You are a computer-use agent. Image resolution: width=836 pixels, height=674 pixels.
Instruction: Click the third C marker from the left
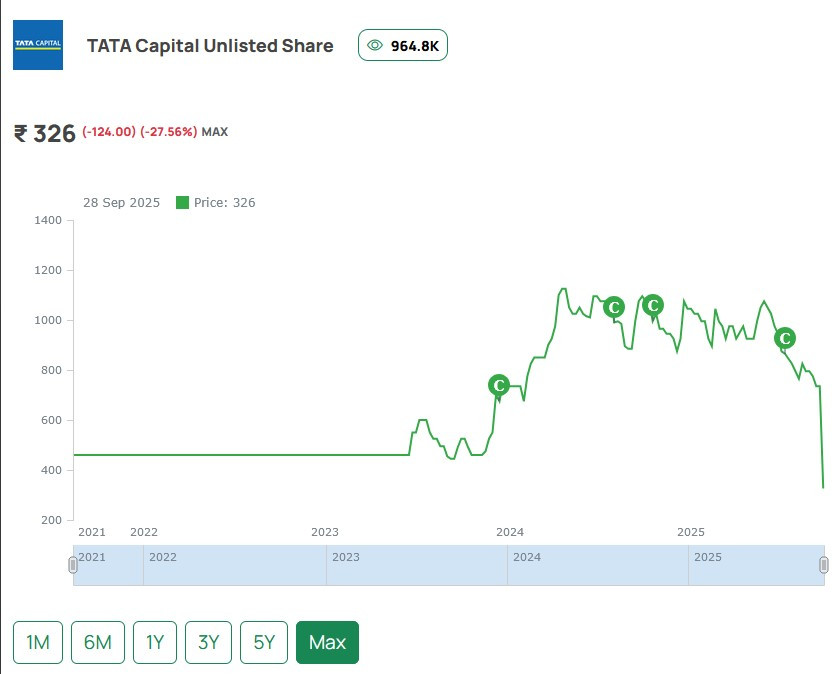(x=653, y=305)
